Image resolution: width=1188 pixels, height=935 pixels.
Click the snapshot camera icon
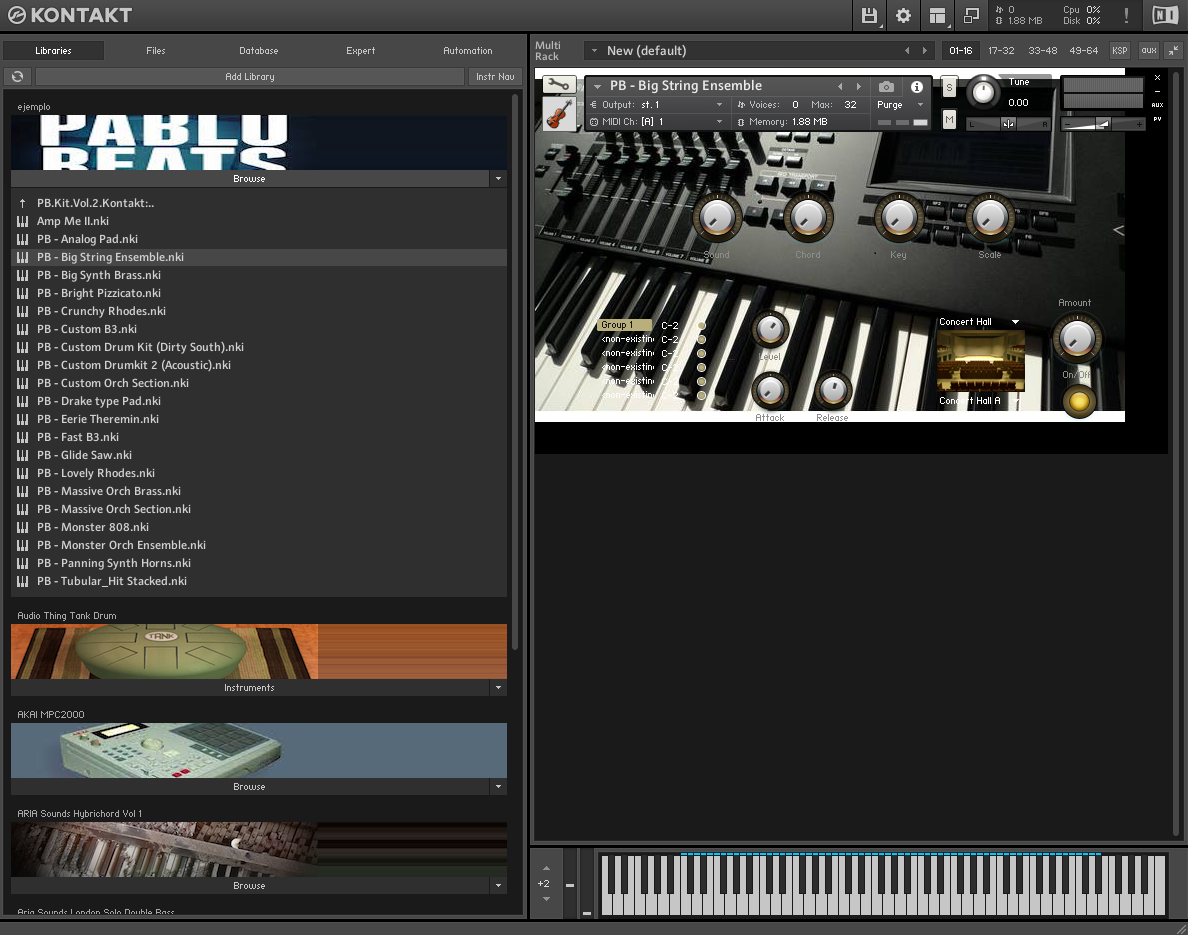coord(886,86)
